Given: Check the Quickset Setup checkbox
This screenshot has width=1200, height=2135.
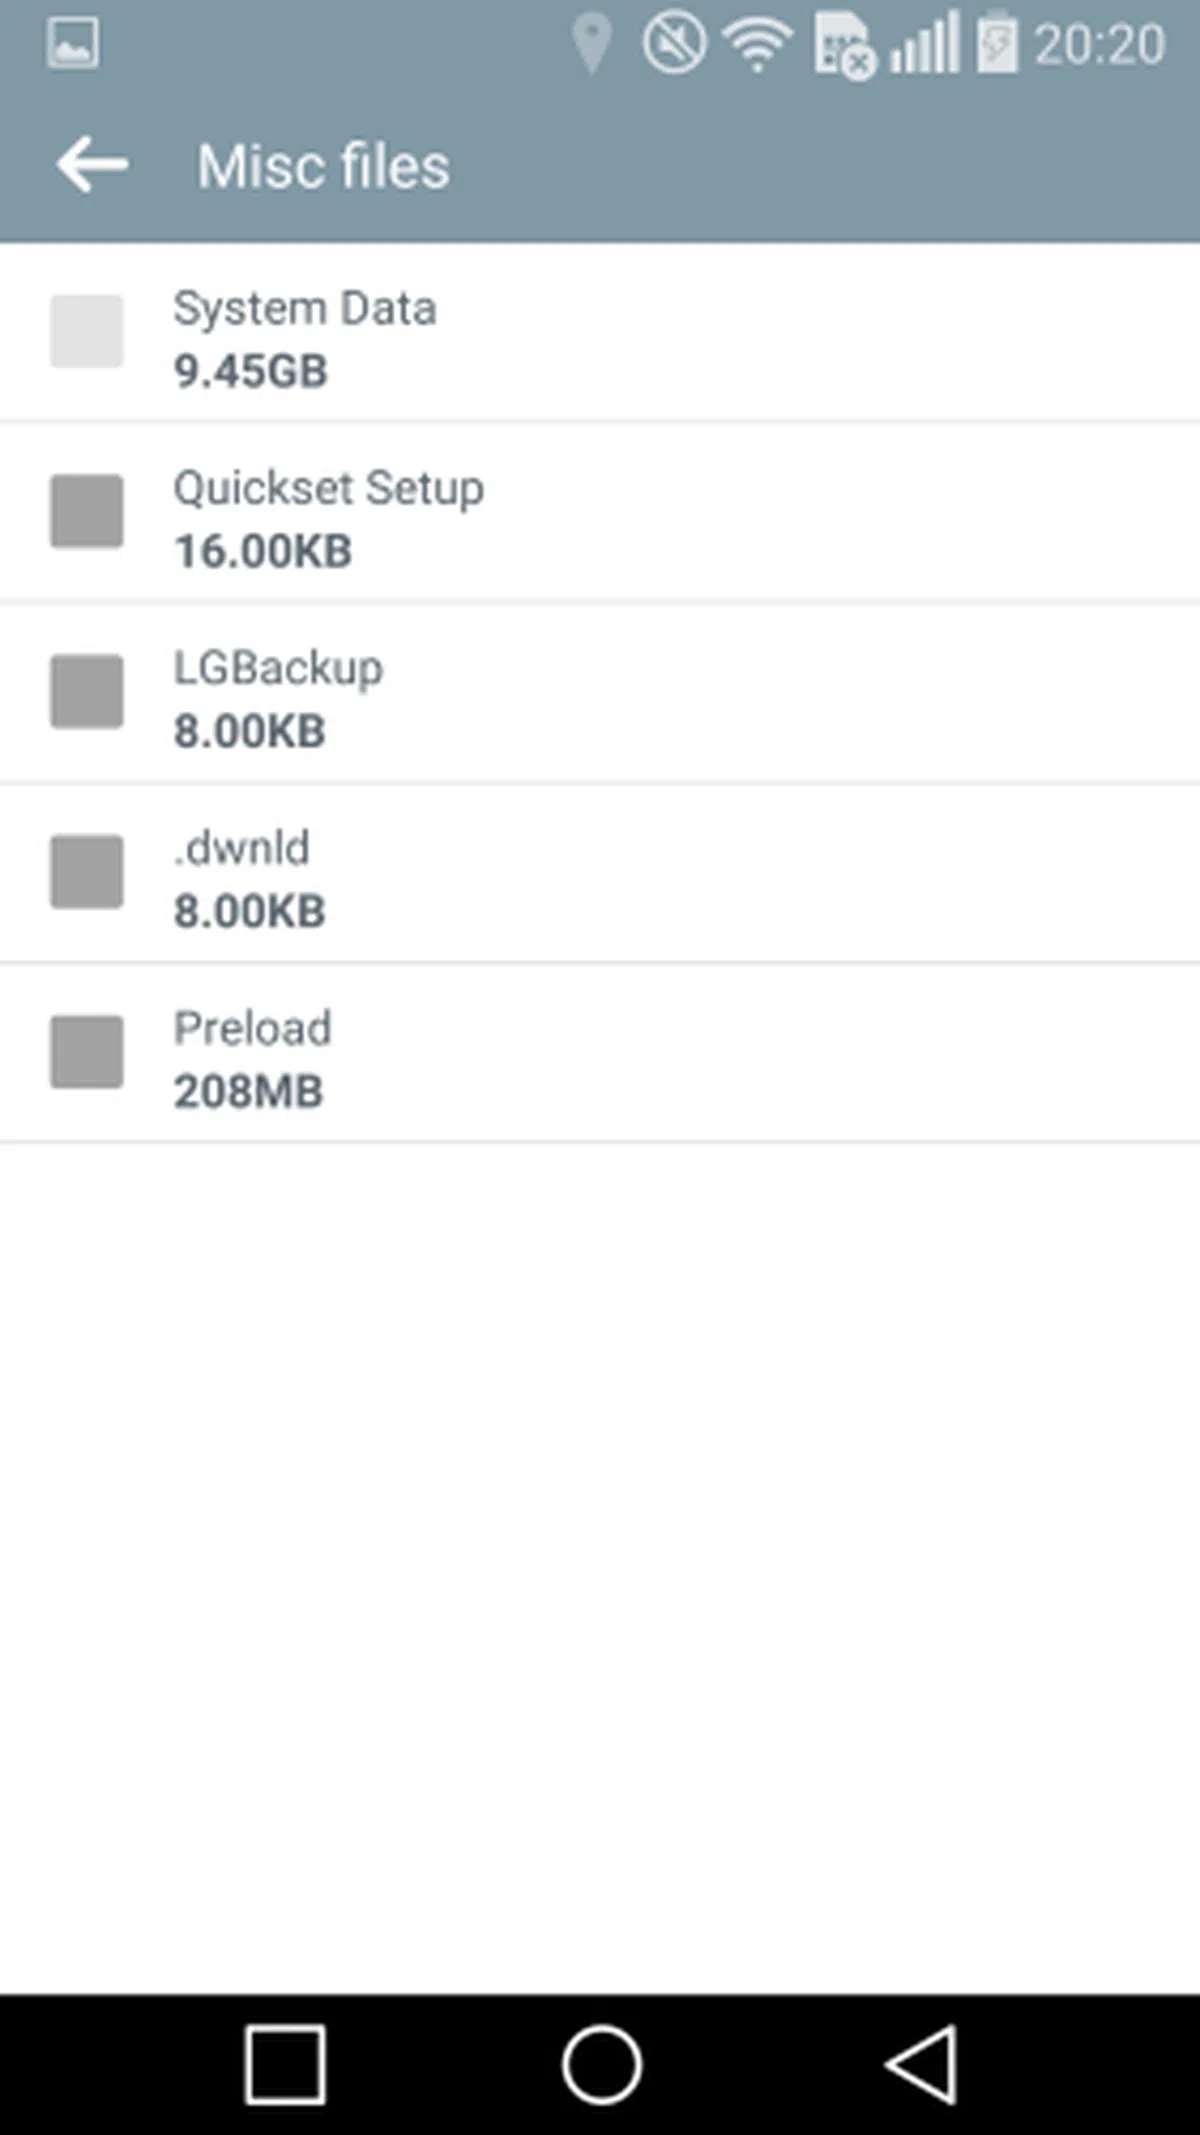Looking at the screenshot, I should pos(87,511).
